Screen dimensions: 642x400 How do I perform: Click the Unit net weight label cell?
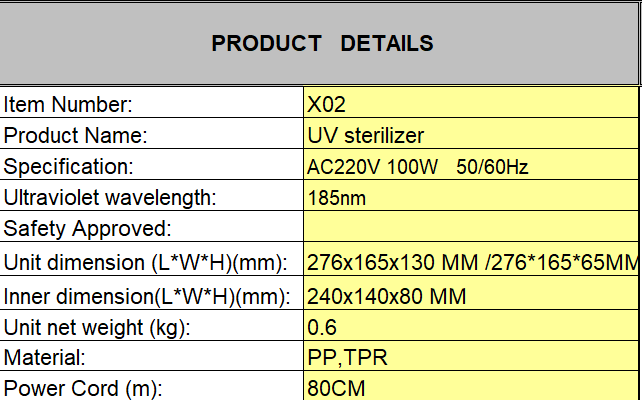tap(151, 327)
